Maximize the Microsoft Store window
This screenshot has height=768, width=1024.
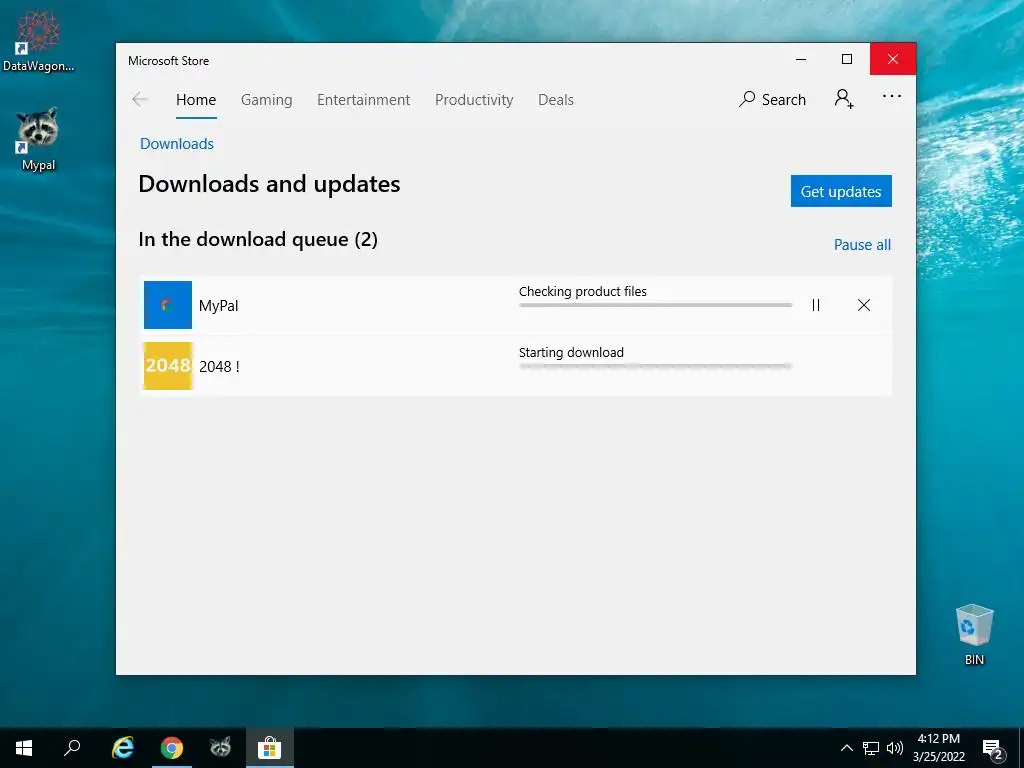pyautogui.click(x=847, y=59)
